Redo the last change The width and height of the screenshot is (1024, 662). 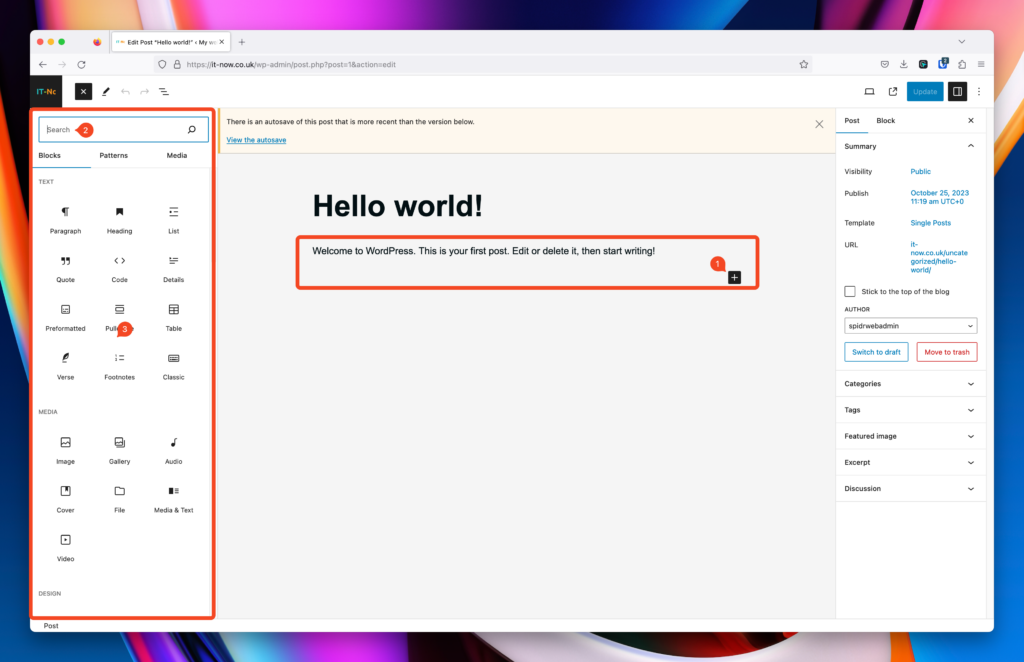coord(144,91)
